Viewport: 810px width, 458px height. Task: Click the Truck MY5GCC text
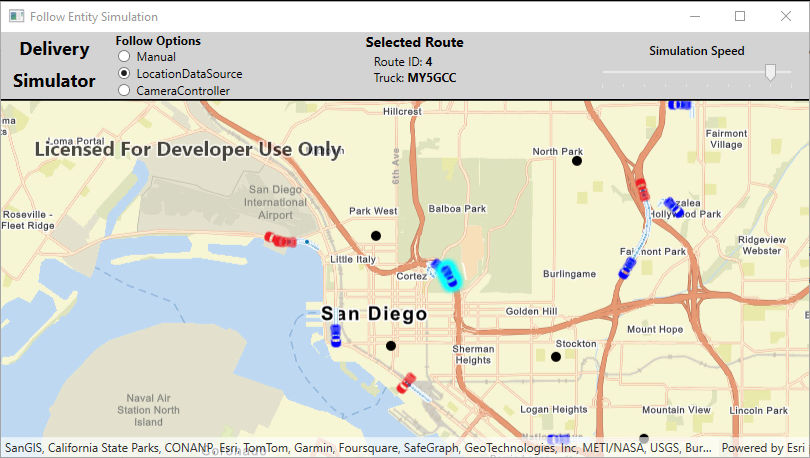coord(415,78)
